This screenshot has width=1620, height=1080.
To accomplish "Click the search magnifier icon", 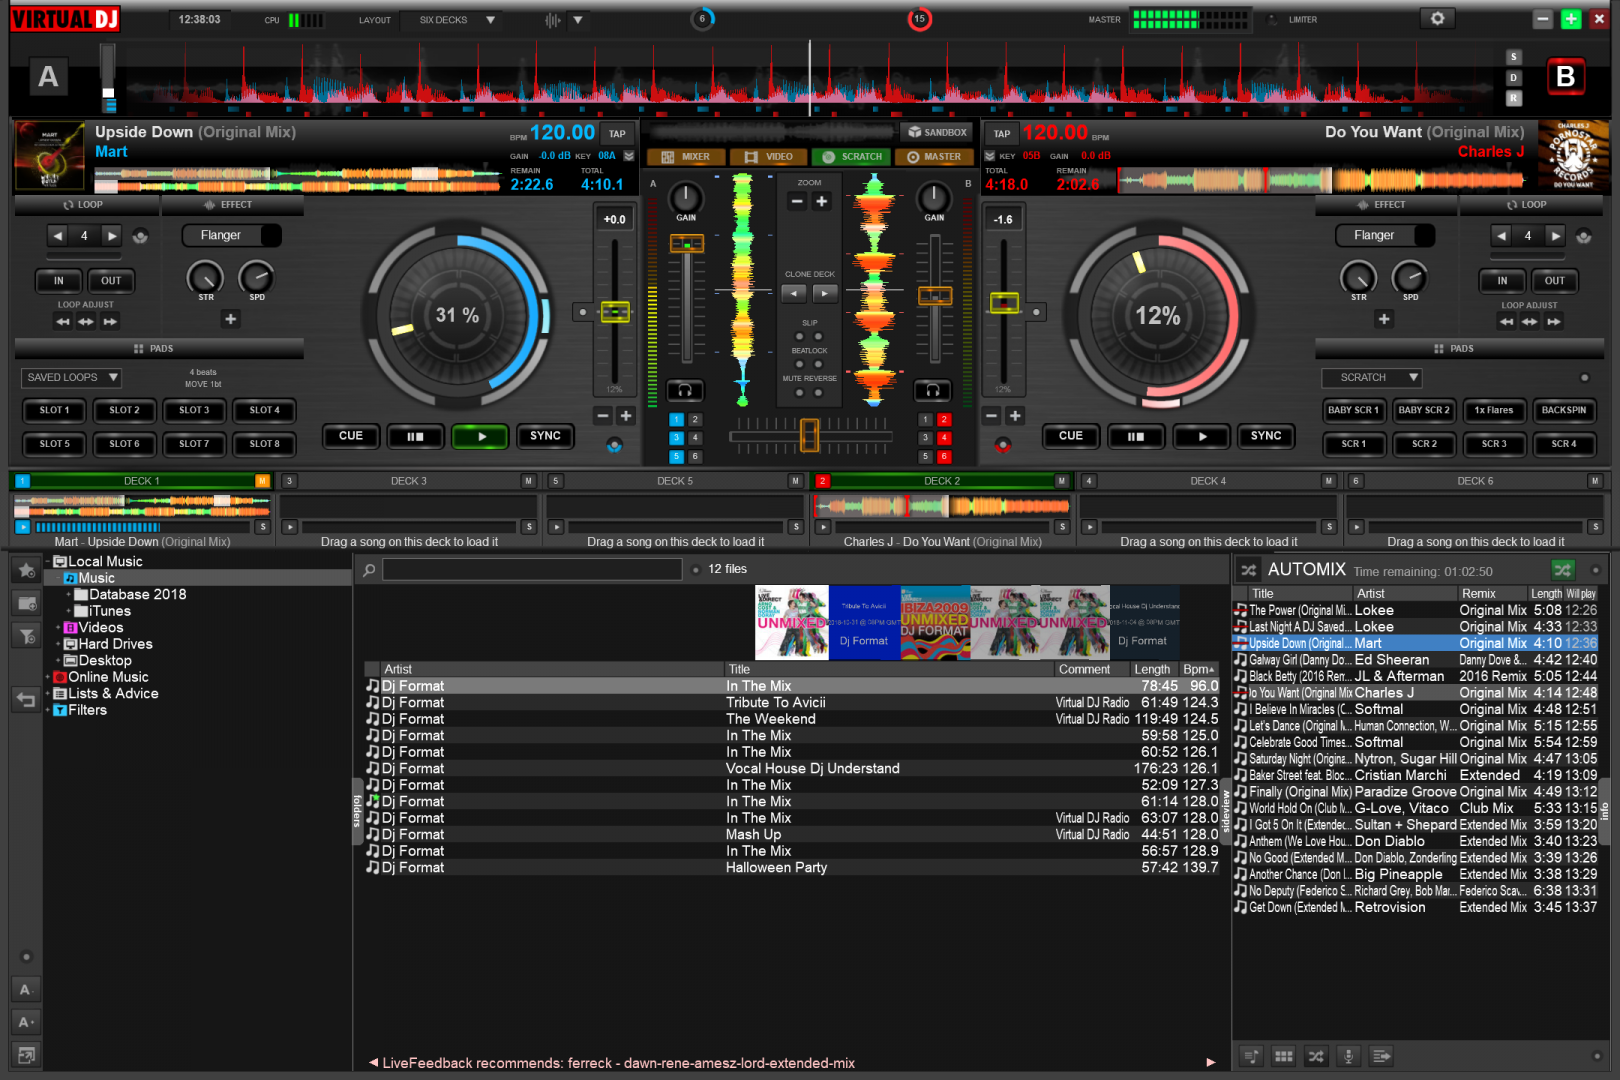I will tap(369, 570).
